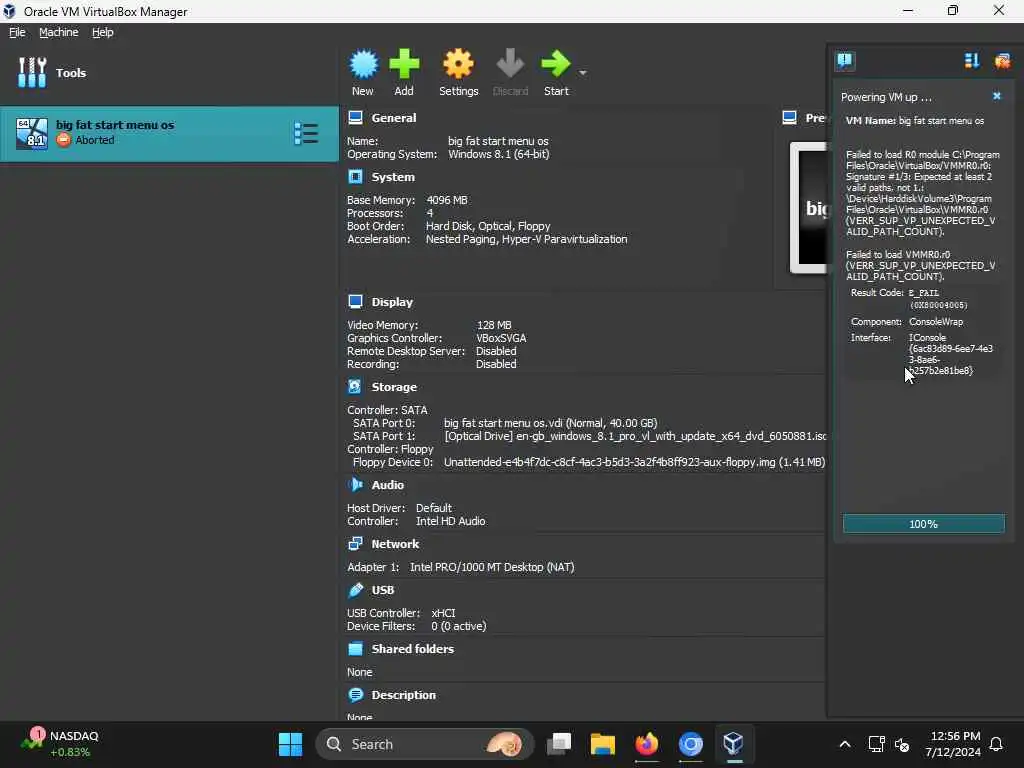Open the General section heading link
This screenshot has height=768, width=1024.
click(x=393, y=118)
